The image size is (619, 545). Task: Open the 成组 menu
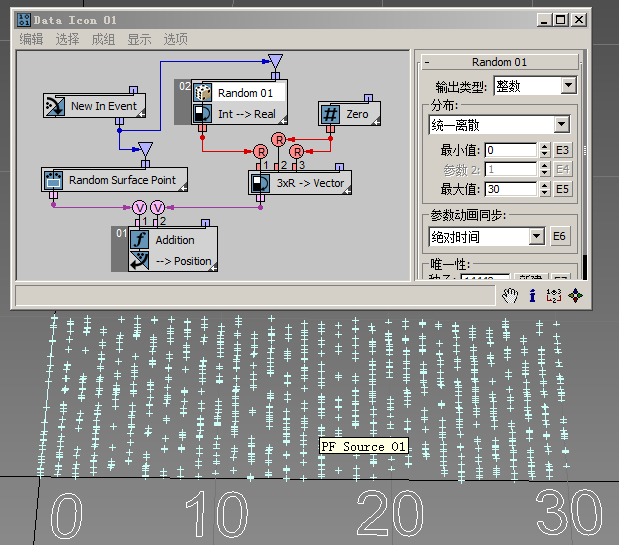tap(103, 39)
